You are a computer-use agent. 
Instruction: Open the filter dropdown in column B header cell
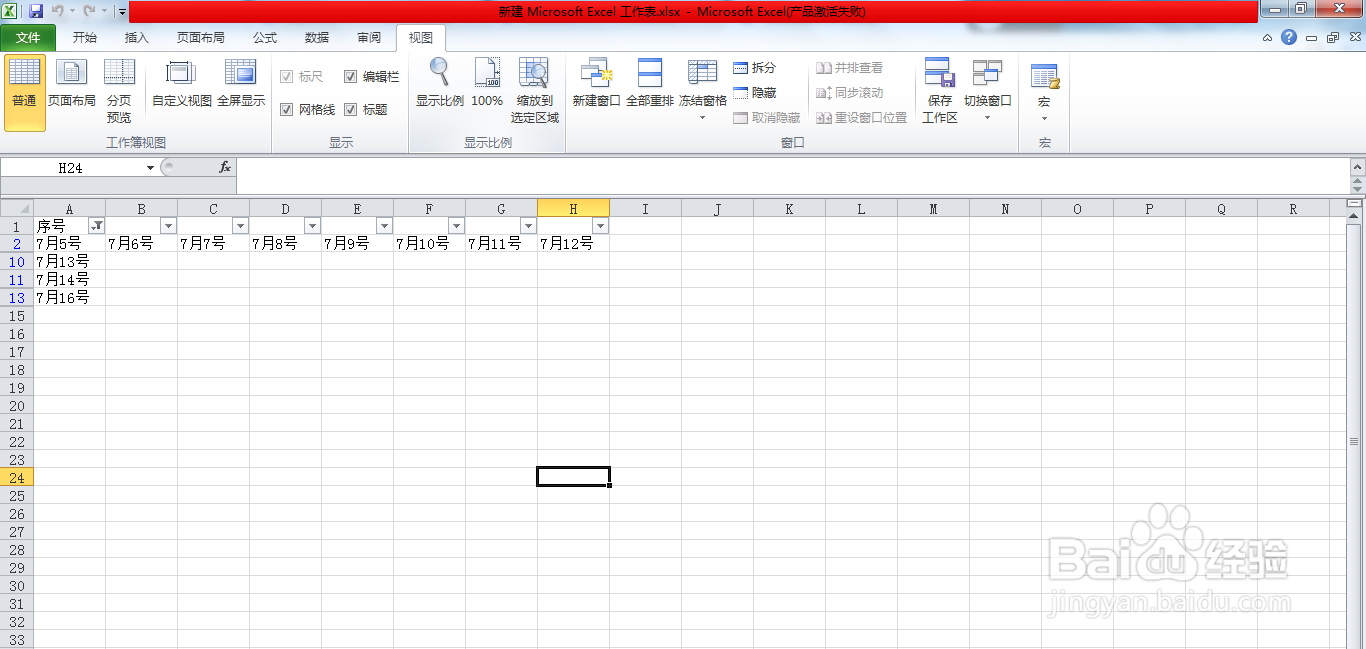point(169,226)
